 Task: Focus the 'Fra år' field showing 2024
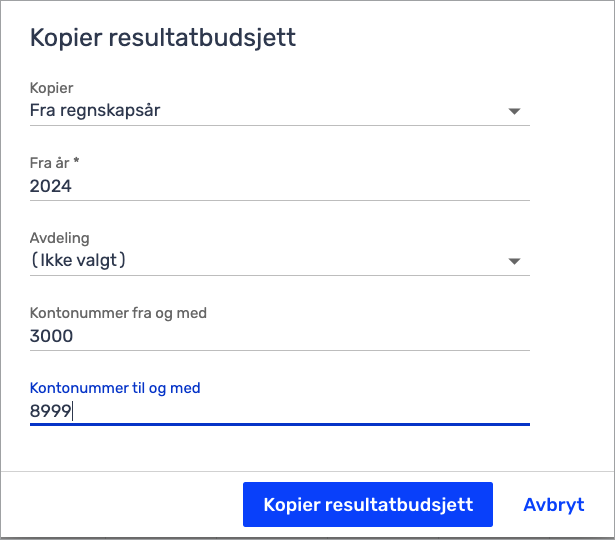(x=280, y=186)
